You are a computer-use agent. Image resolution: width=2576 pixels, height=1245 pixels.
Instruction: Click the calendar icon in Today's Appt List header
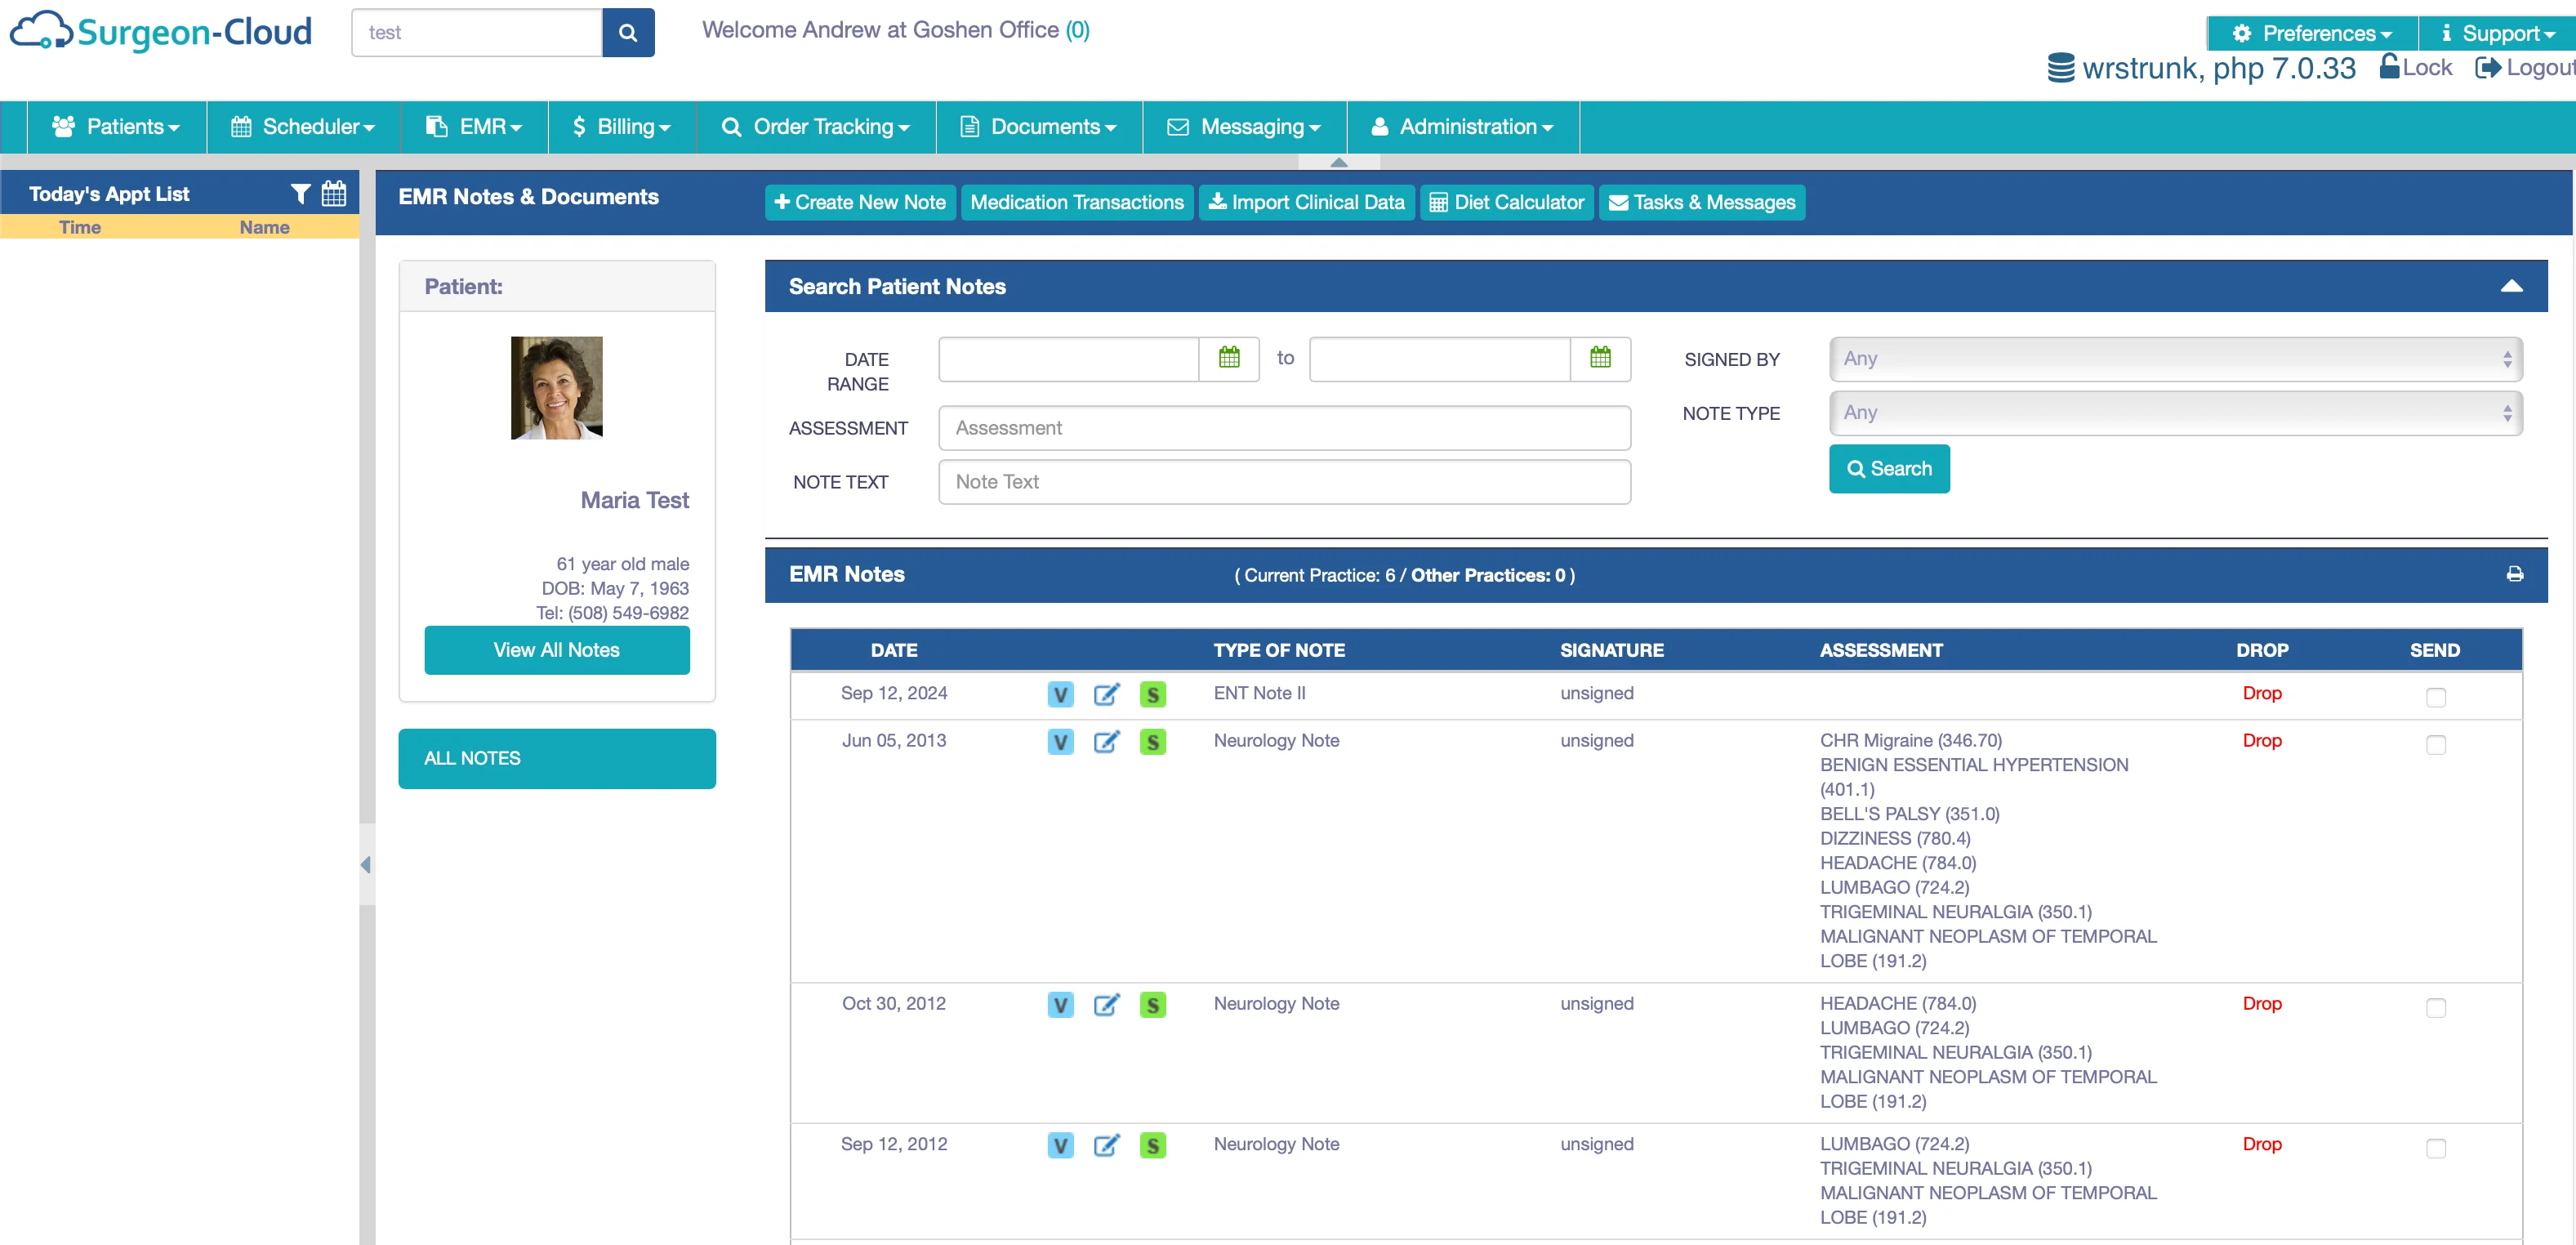(334, 192)
